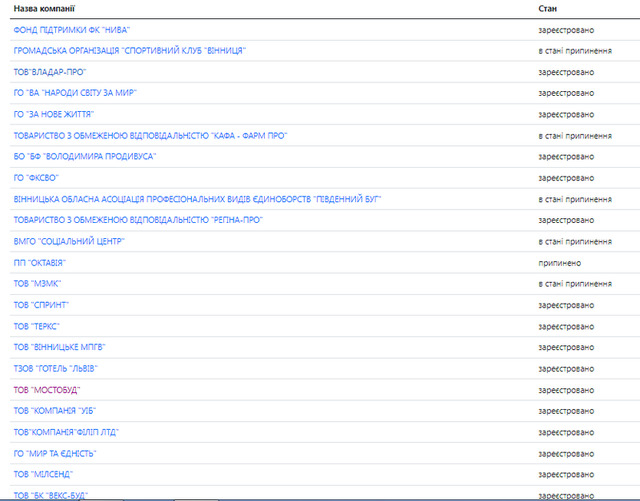
Task: Open the ГО "ФКСВО" link
Action: [x=35, y=177]
